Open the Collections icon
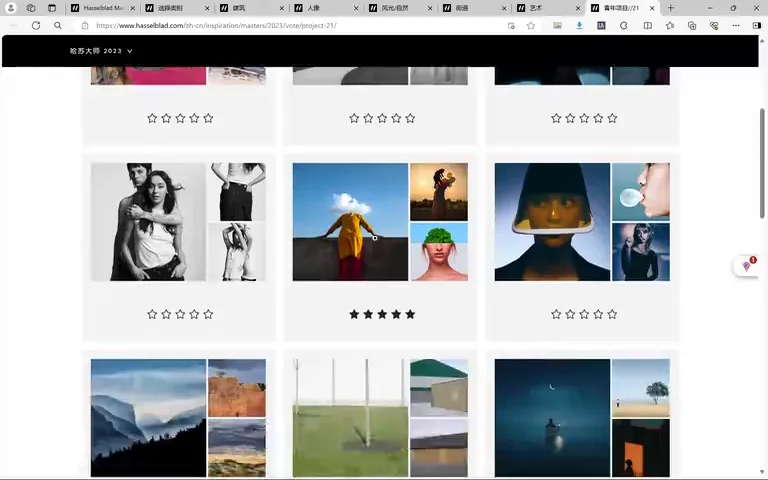768x480 pixels. point(692,25)
